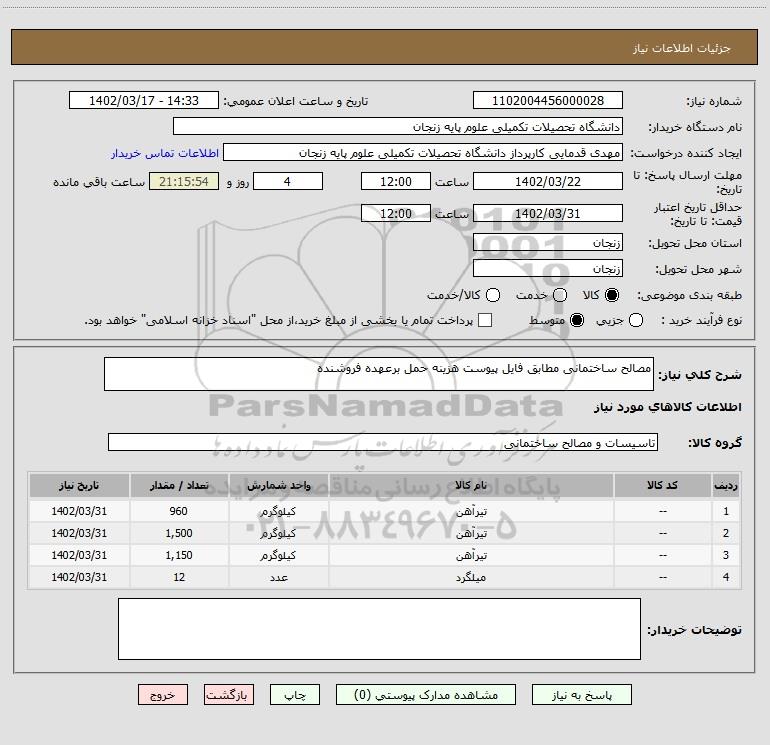The height and width of the screenshot is (745, 770).
Task: Click the کیلوگرم unit cell in row 1
Action: click(x=278, y=511)
